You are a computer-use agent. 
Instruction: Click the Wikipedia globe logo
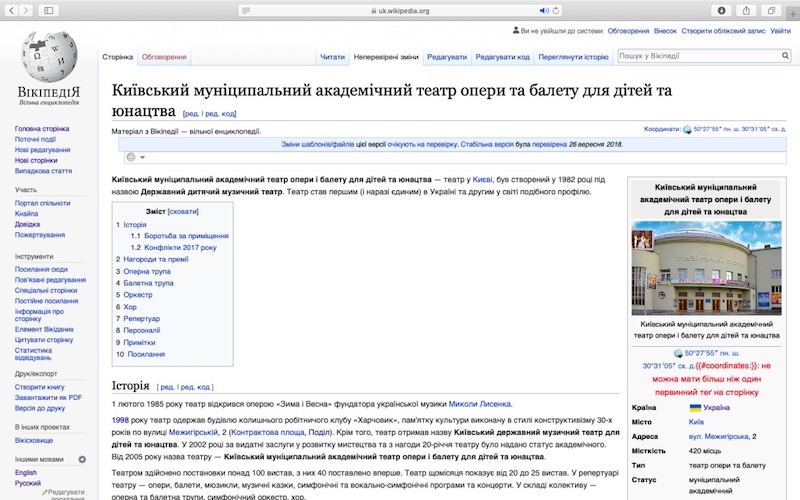point(48,57)
